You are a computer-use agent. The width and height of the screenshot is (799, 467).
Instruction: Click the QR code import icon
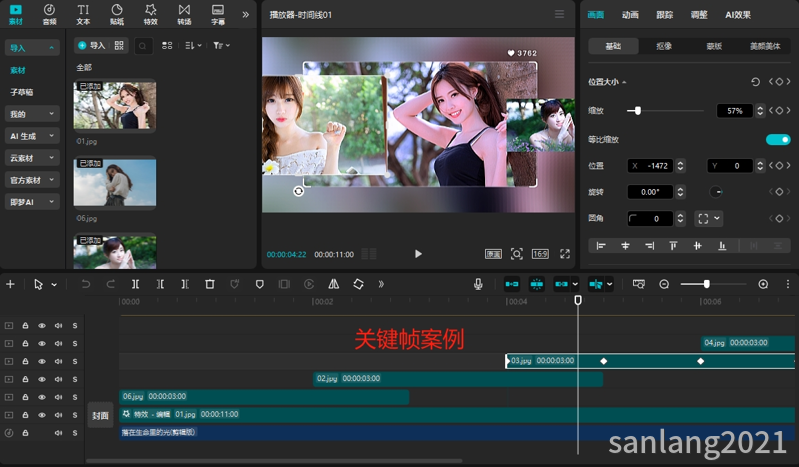(x=119, y=45)
